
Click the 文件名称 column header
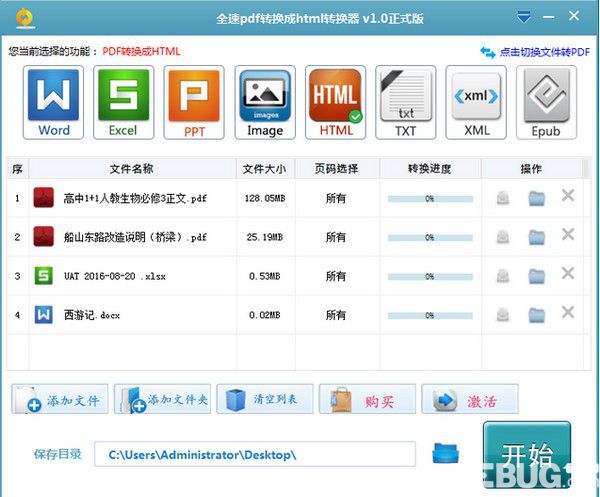tap(133, 169)
